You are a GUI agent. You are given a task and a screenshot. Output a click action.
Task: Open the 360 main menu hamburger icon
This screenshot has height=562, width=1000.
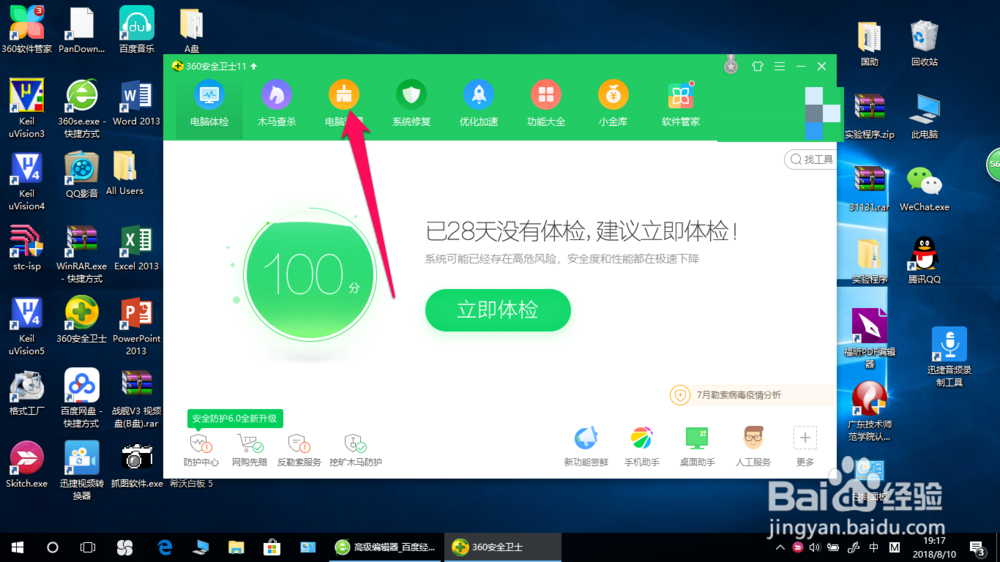coord(779,66)
